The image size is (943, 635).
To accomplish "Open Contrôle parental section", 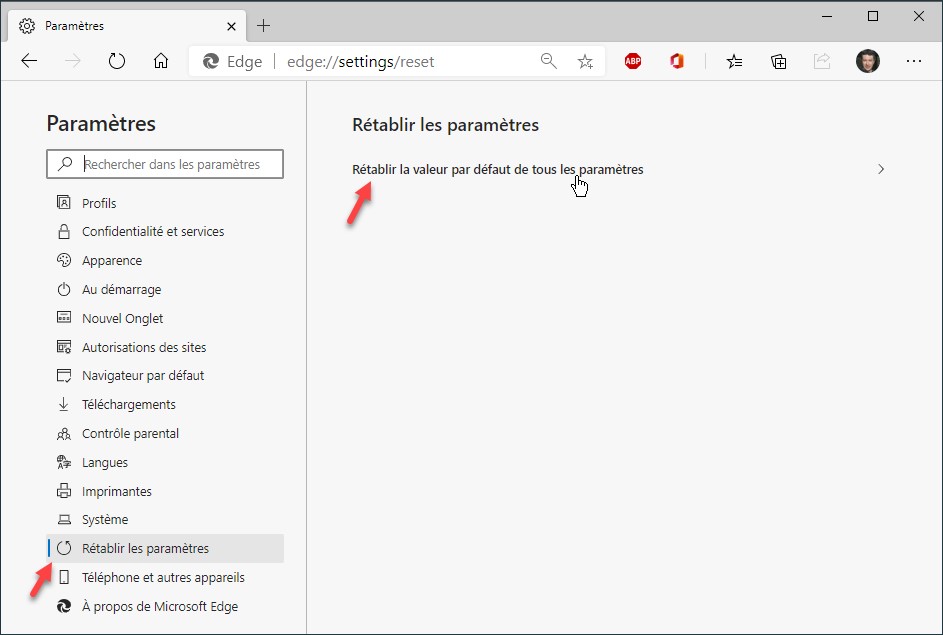I will coord(165,433).
